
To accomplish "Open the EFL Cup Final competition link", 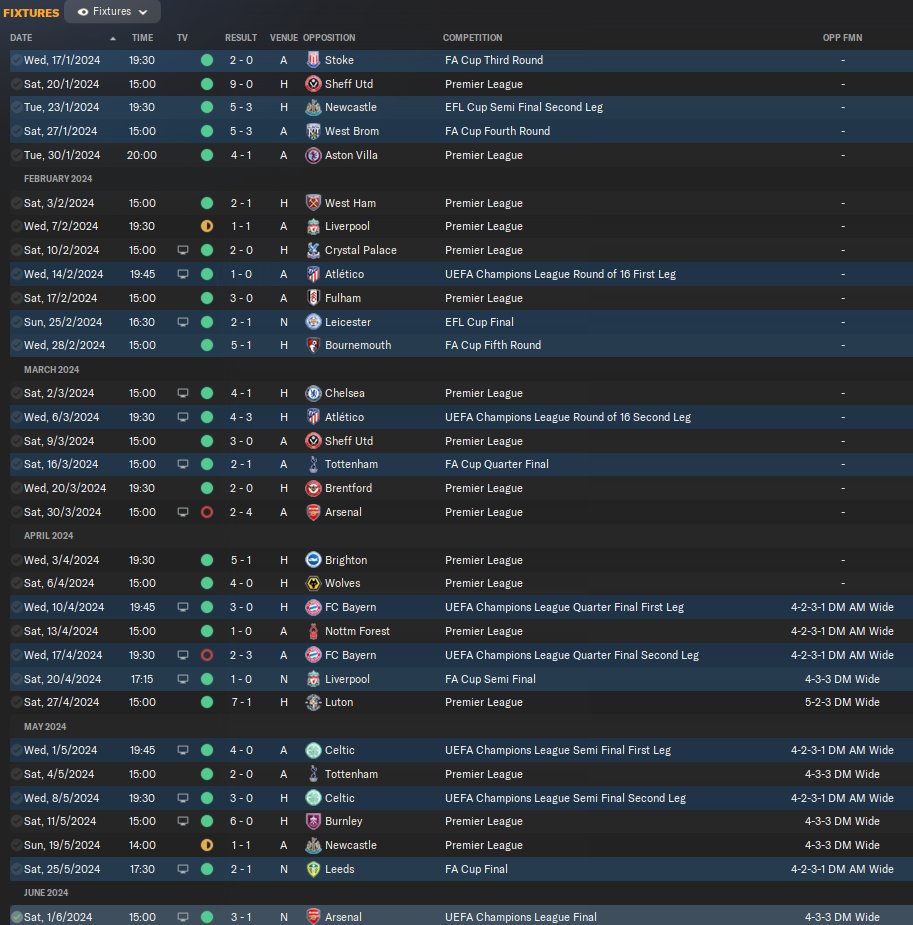I will click(x=480, y=322).
